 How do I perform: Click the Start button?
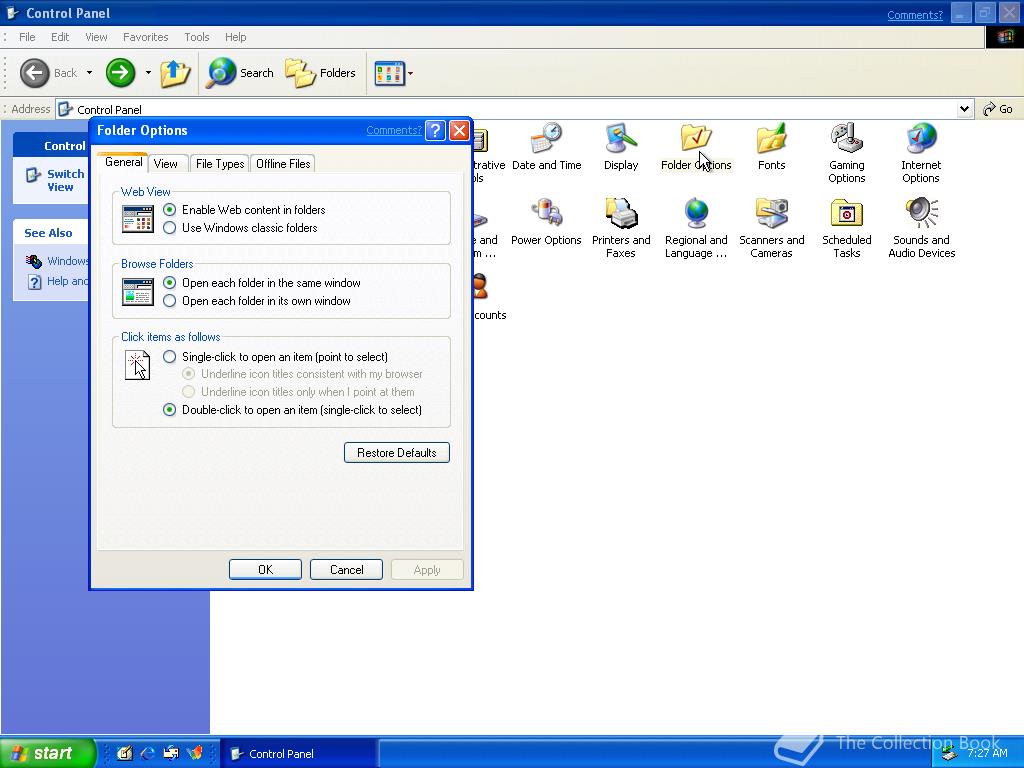47,753
